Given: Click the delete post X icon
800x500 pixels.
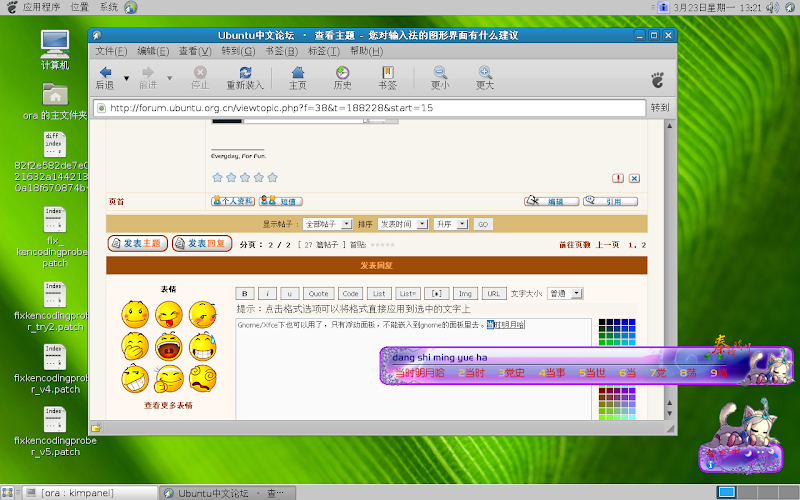Looking at the screenshot, I should [634, 178].
